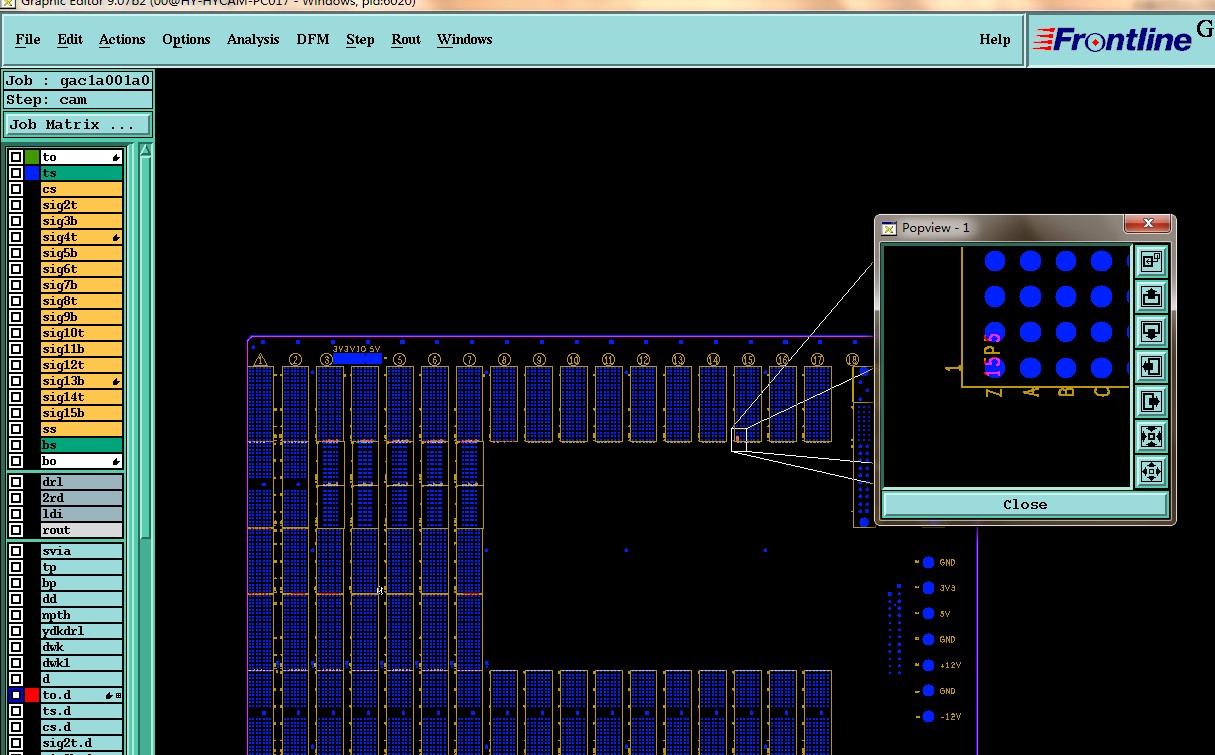Open the Step menu
Viewport: 1215px width, 755px height.
tap(360, 39)
